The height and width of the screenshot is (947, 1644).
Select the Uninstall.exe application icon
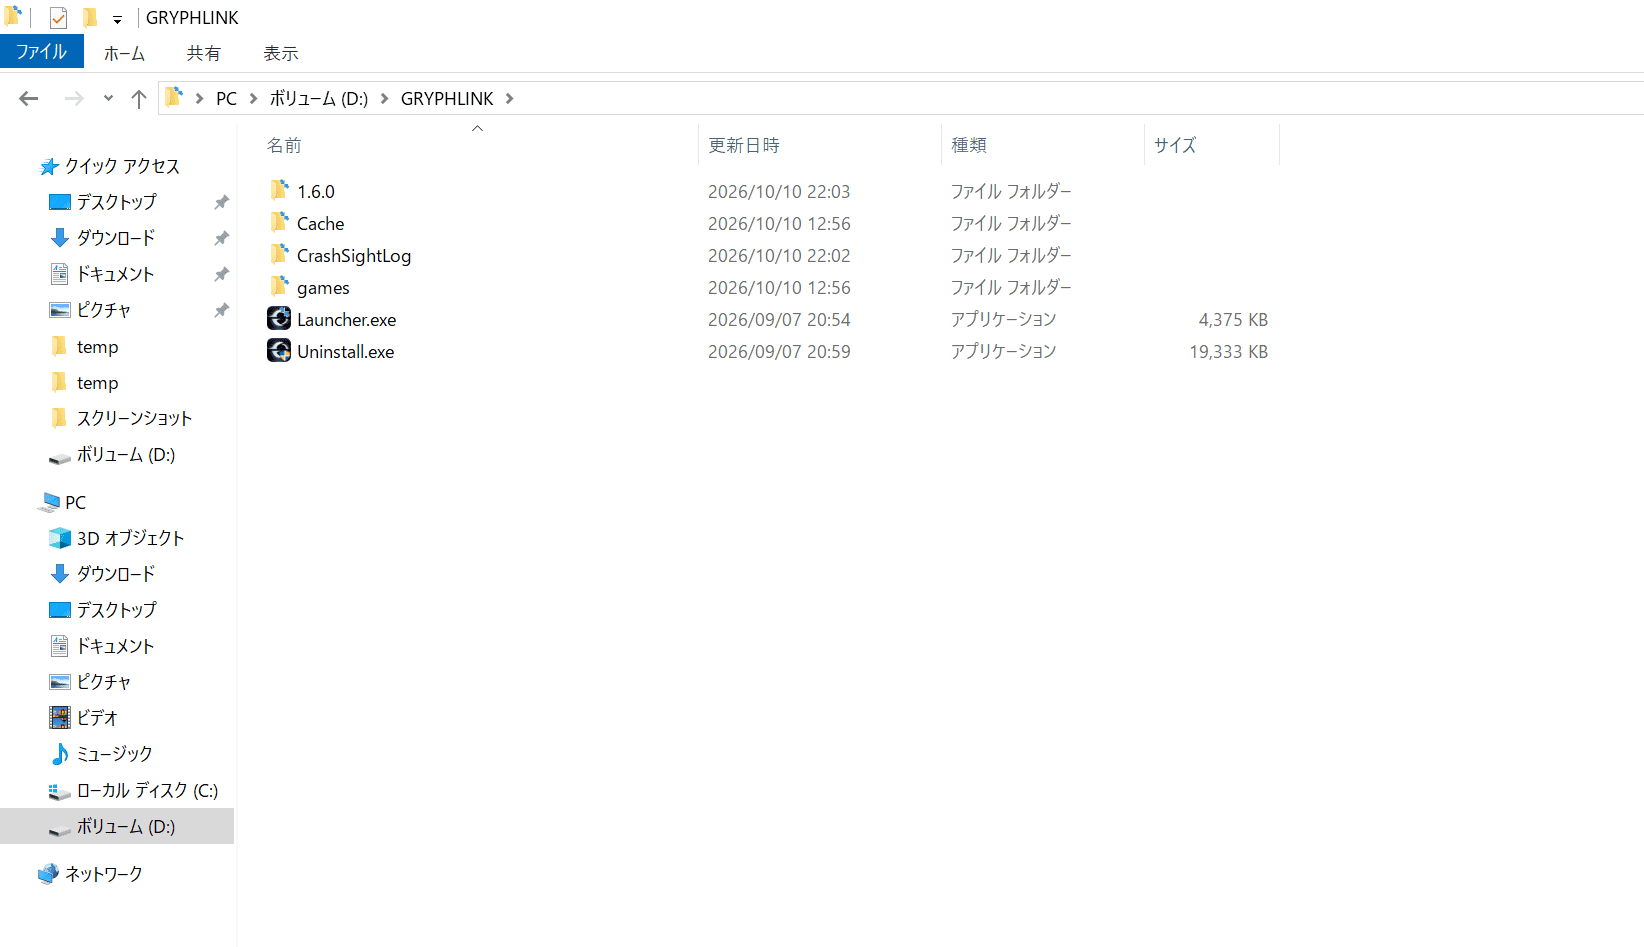(x=279, y=351)
